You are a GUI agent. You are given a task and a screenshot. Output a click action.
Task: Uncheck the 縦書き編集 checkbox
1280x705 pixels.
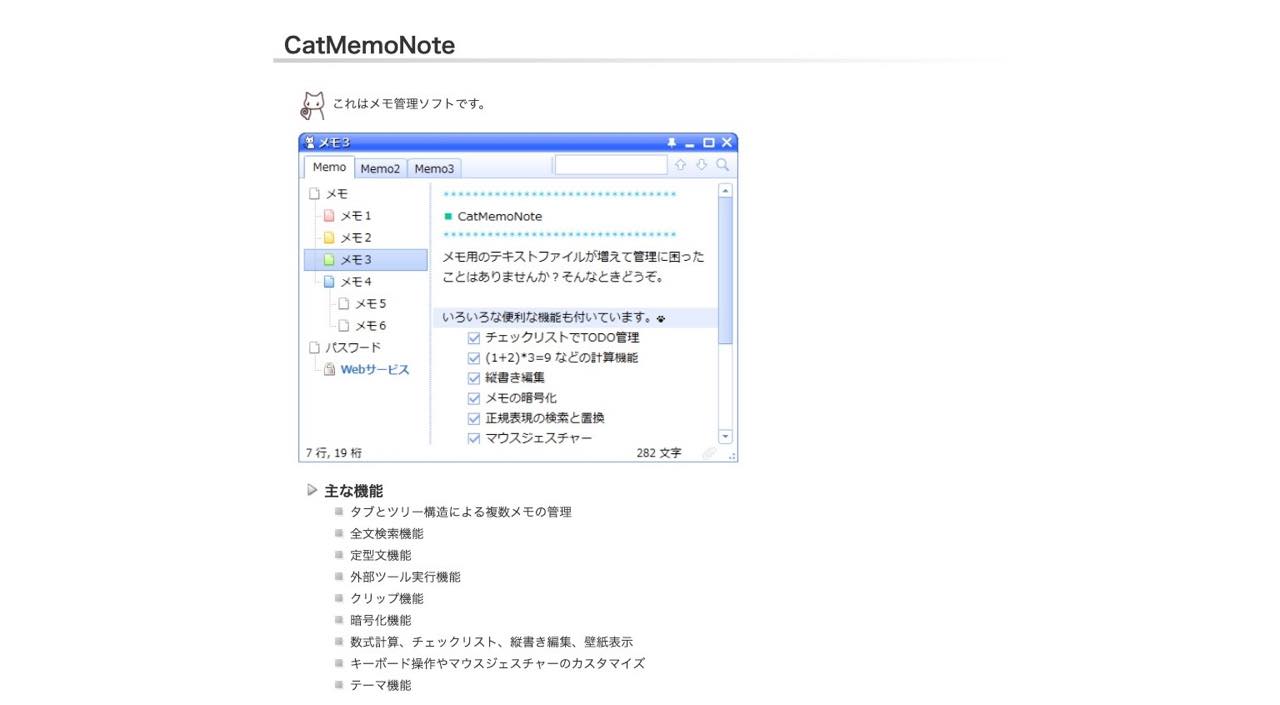[474, 378]
